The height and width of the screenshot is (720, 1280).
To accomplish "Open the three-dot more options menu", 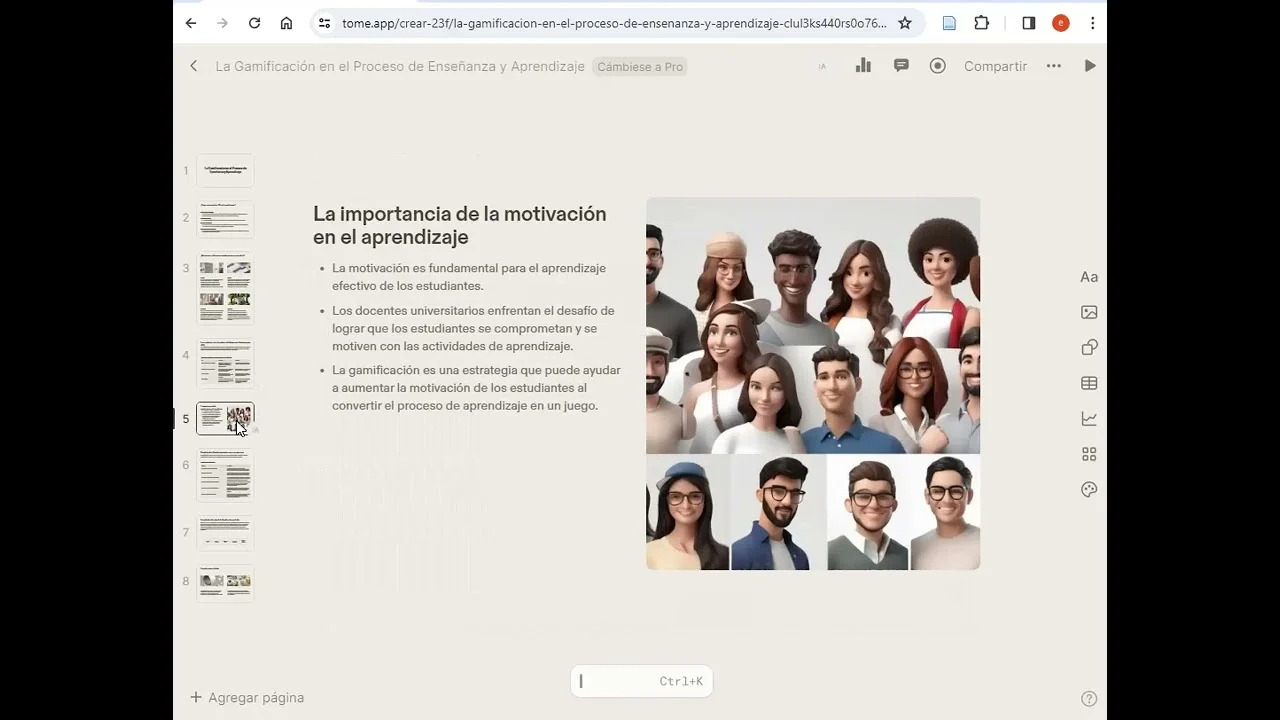I will 1053,66.
